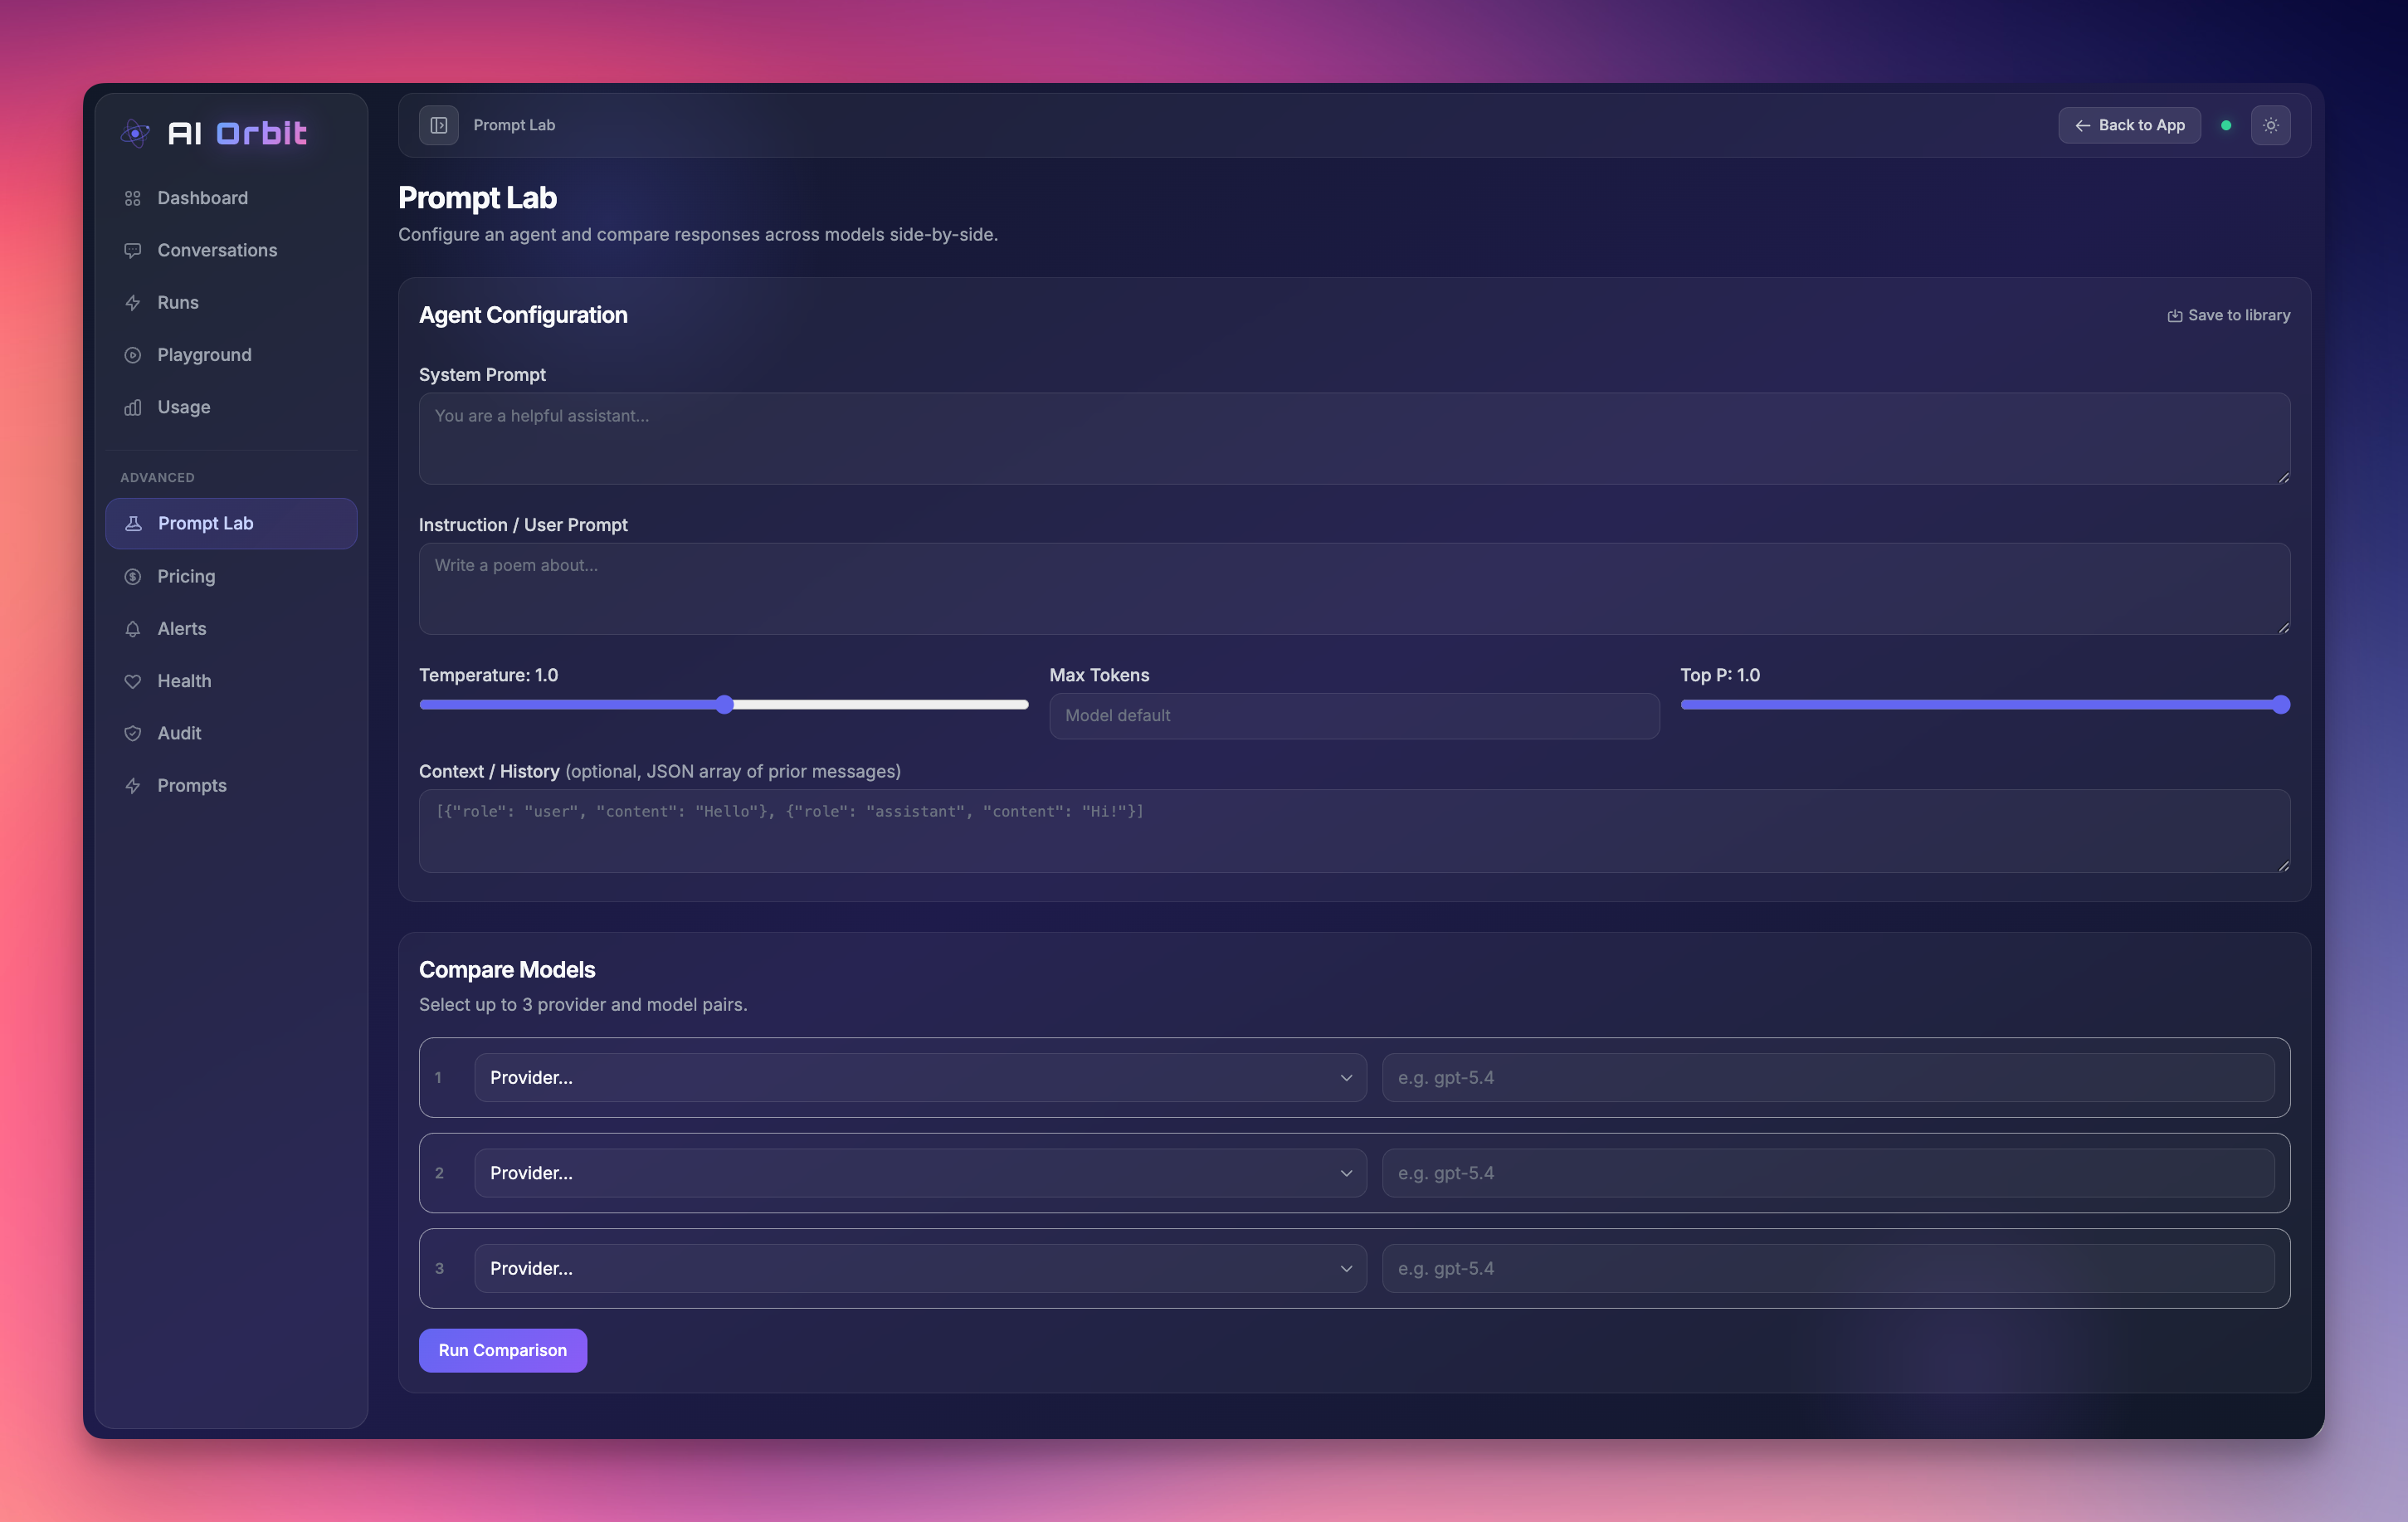The height and width of the screenshot is (1522, 2408).
Task: Click the Context / History resize grip
Action: pos(2283,866)
